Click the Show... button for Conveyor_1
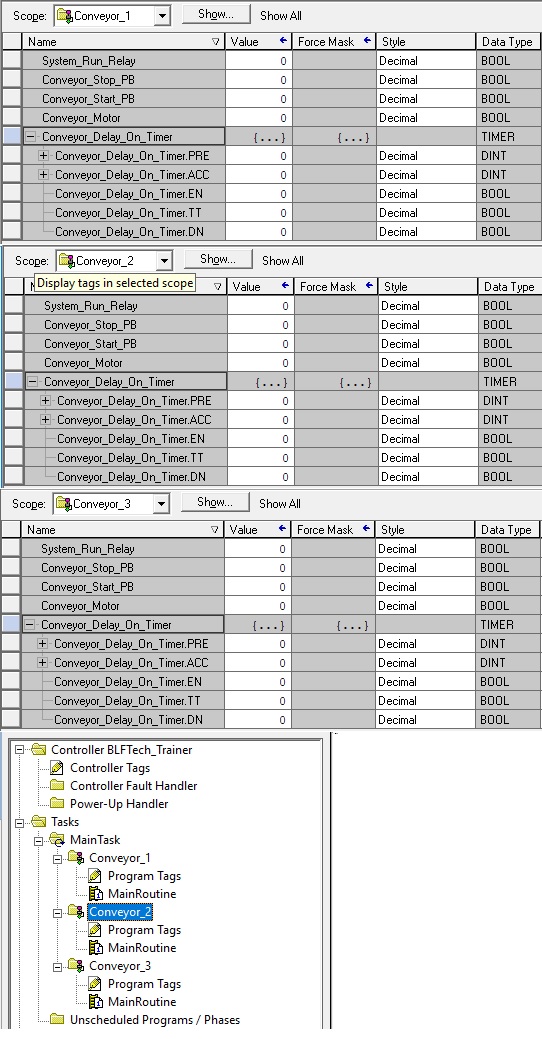The image size is (542, 1039). click(x=216, y=14)
